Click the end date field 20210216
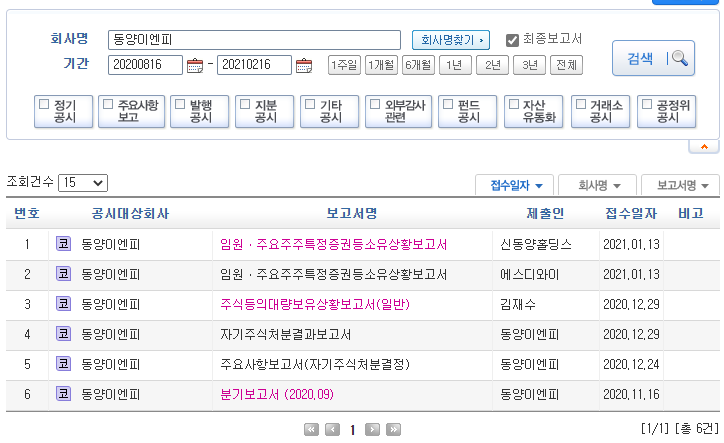This screenshot has width=724, height=443. tap(254, 65)
